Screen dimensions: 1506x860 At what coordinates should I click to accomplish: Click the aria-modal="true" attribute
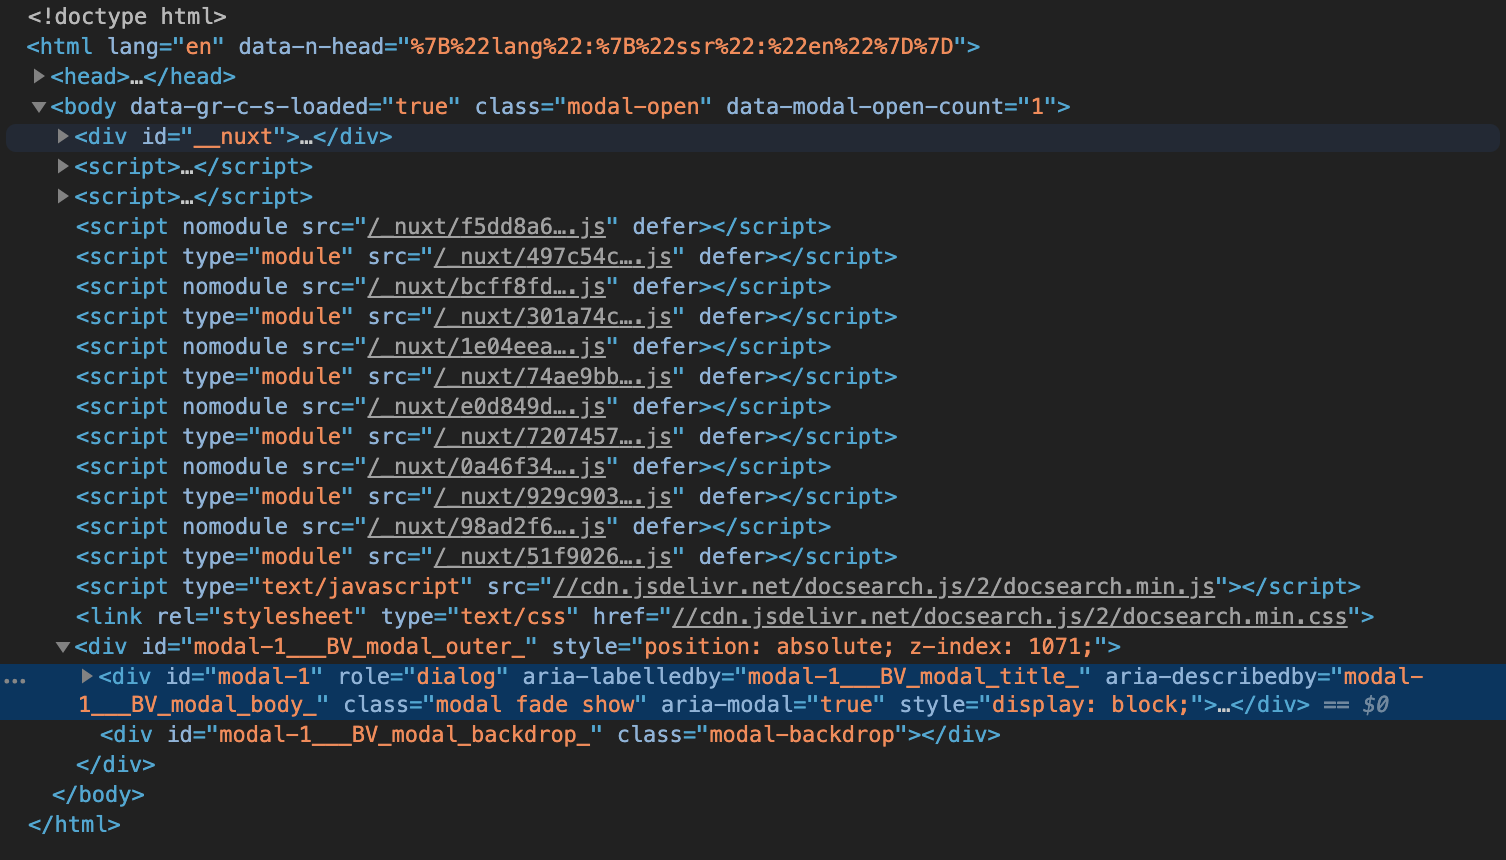click(x=773, y=705)
